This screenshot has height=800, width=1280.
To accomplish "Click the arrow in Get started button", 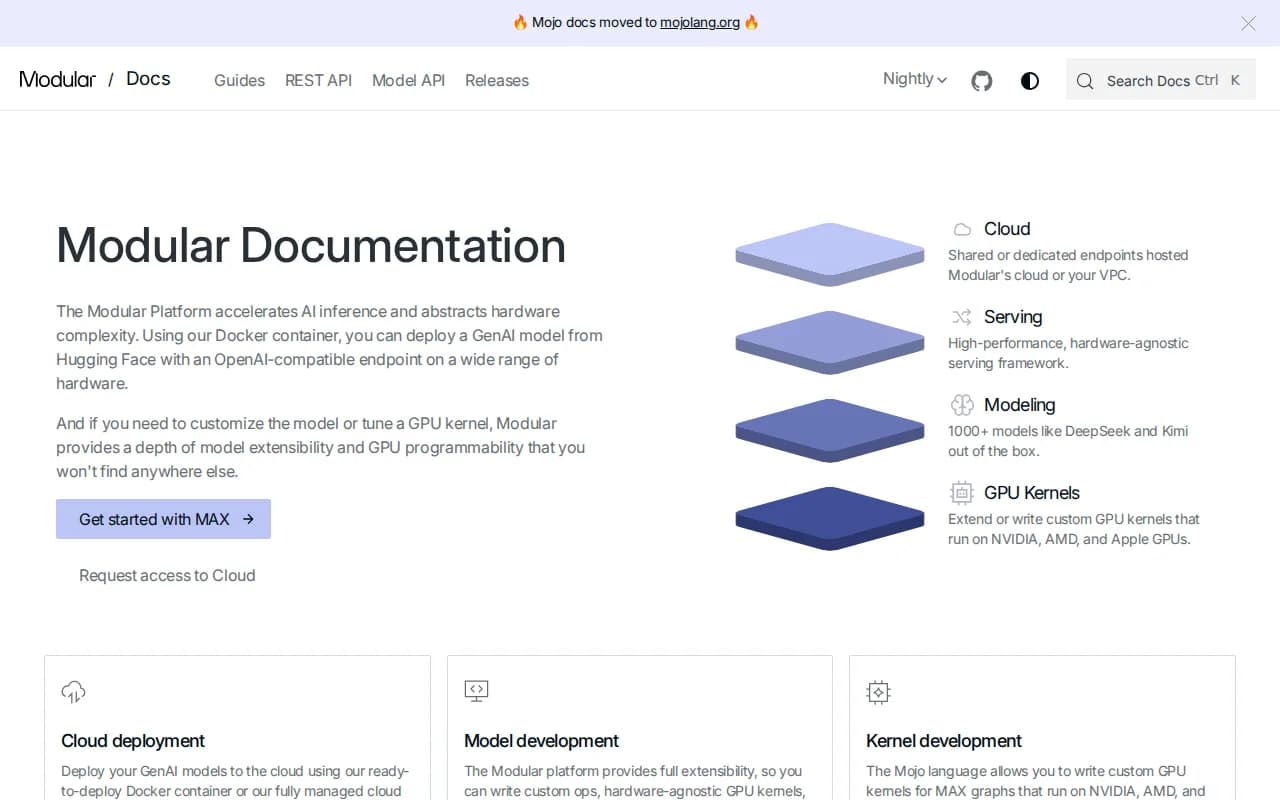I will [x=248, y=519].
